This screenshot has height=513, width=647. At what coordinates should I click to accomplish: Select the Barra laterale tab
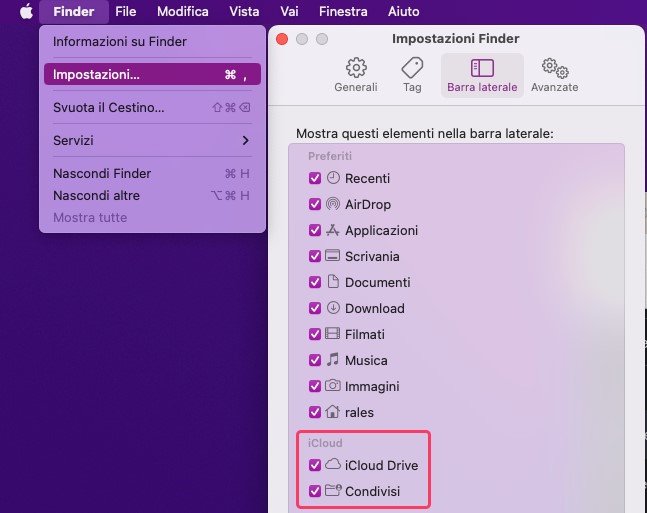pyautogui.click(x=482, y=75)
